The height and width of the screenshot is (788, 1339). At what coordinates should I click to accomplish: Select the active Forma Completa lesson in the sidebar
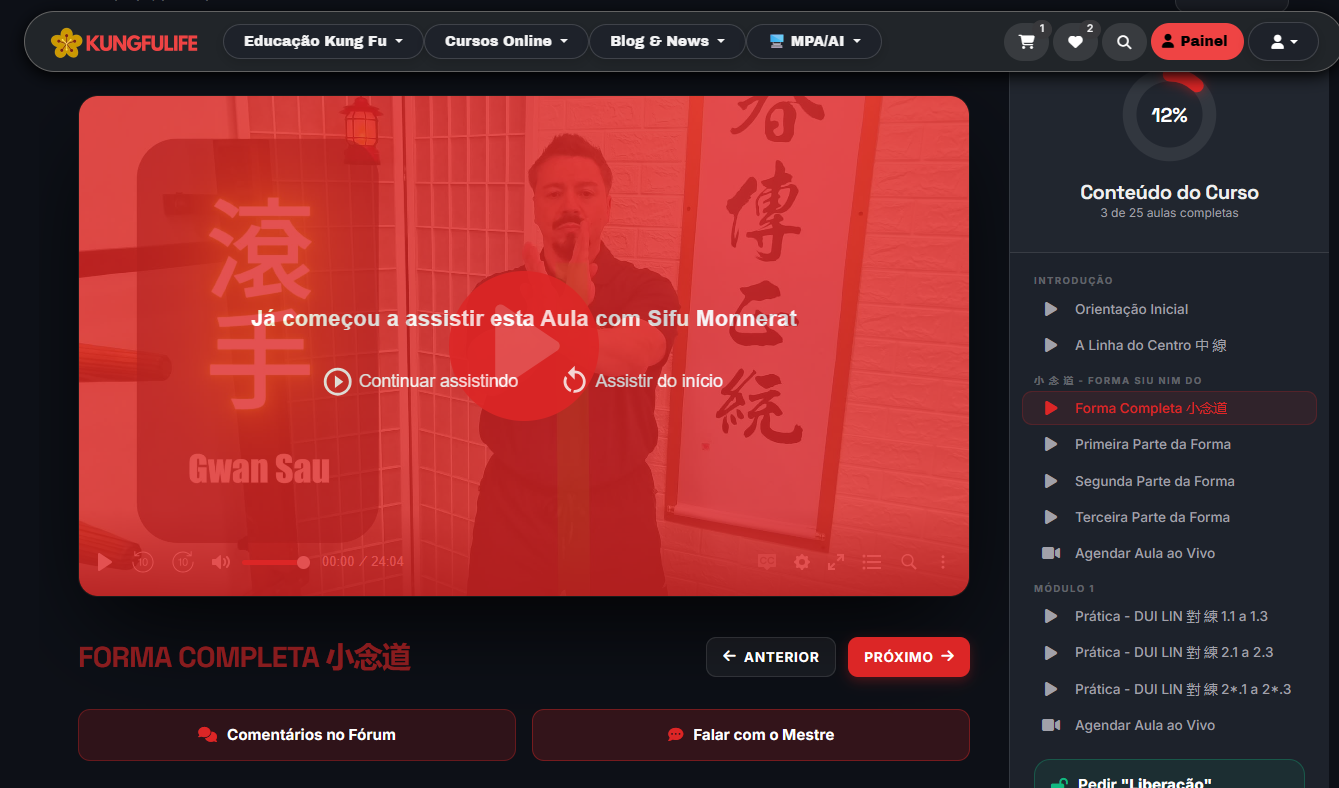(x=1169, y=408)
